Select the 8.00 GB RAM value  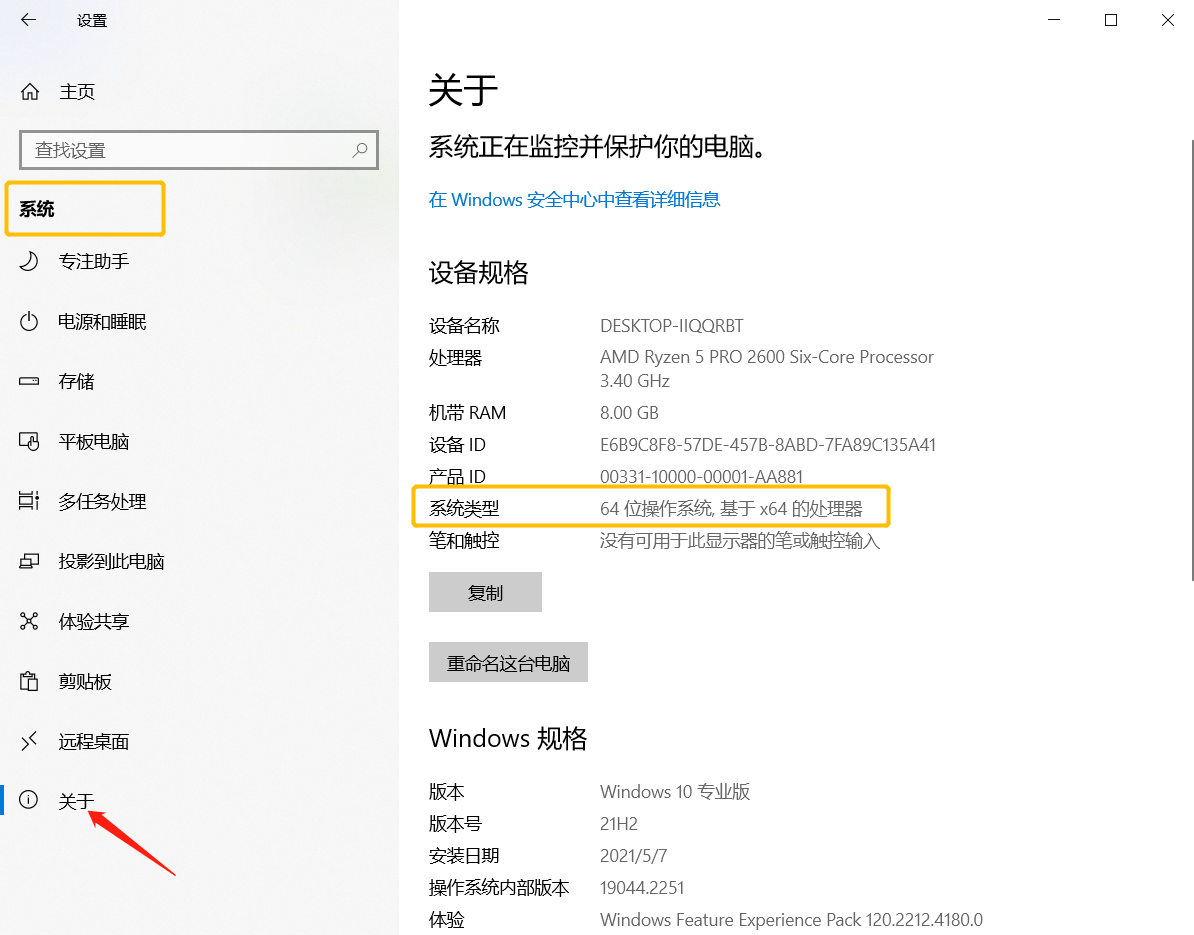(629, 413)
